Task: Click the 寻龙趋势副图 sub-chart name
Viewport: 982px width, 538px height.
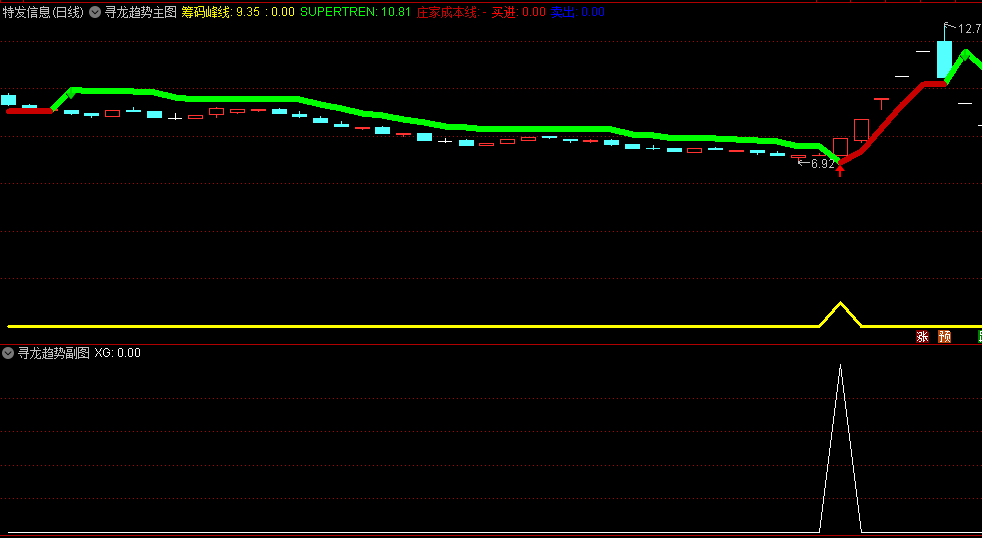Action: pyautogui.click(x=54, y=353)
